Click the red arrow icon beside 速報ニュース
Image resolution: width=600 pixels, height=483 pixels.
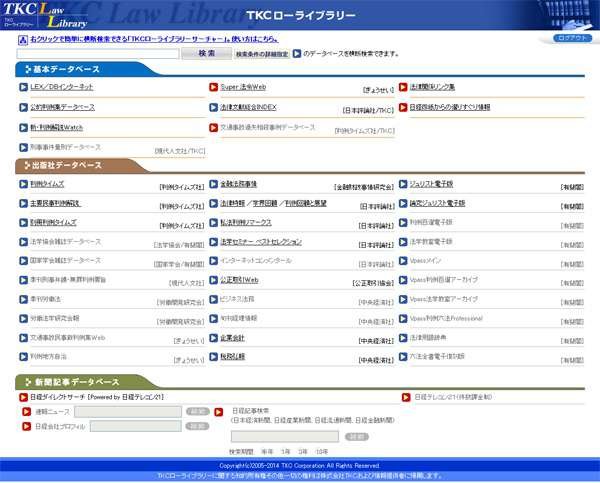[26, 412]
